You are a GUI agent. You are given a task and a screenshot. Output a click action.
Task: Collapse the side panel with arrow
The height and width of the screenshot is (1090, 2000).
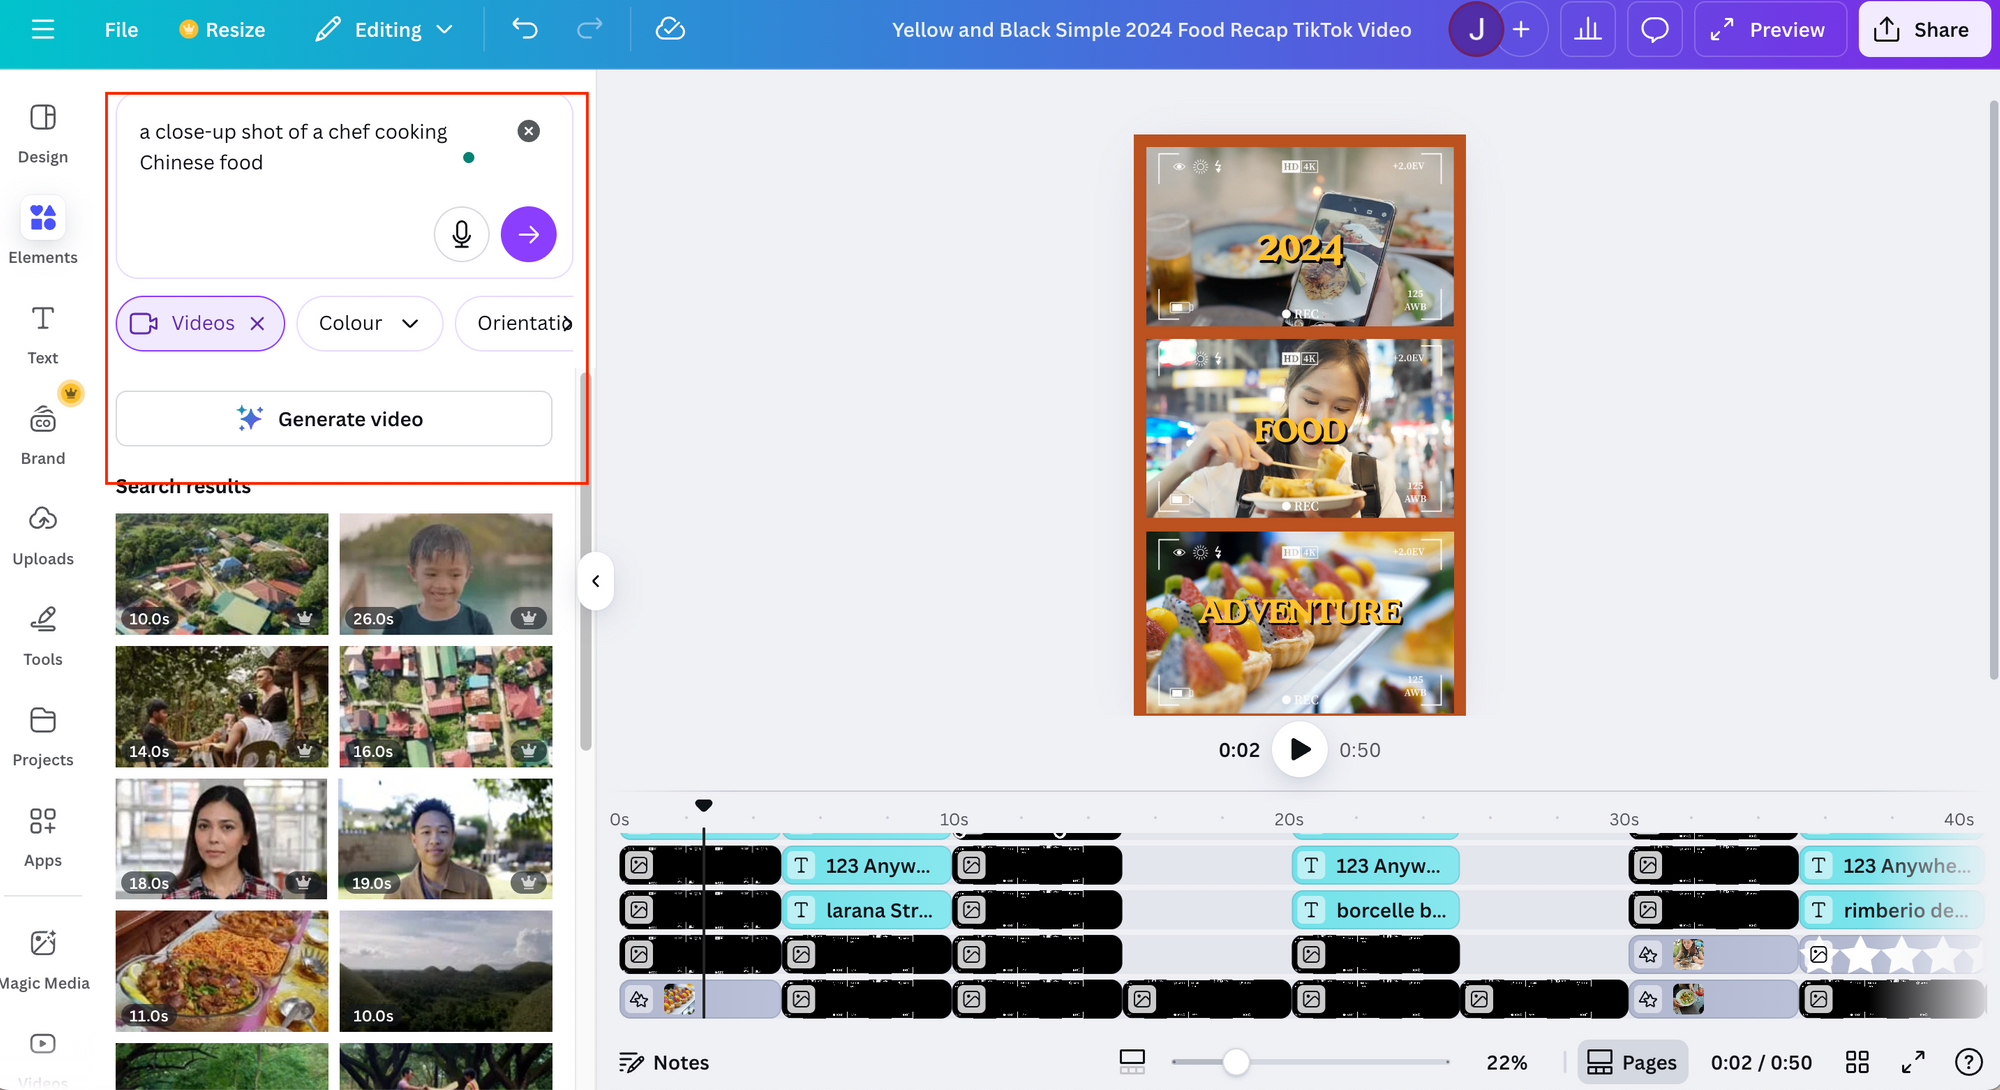pyautogui.click(x=595, y=581)
